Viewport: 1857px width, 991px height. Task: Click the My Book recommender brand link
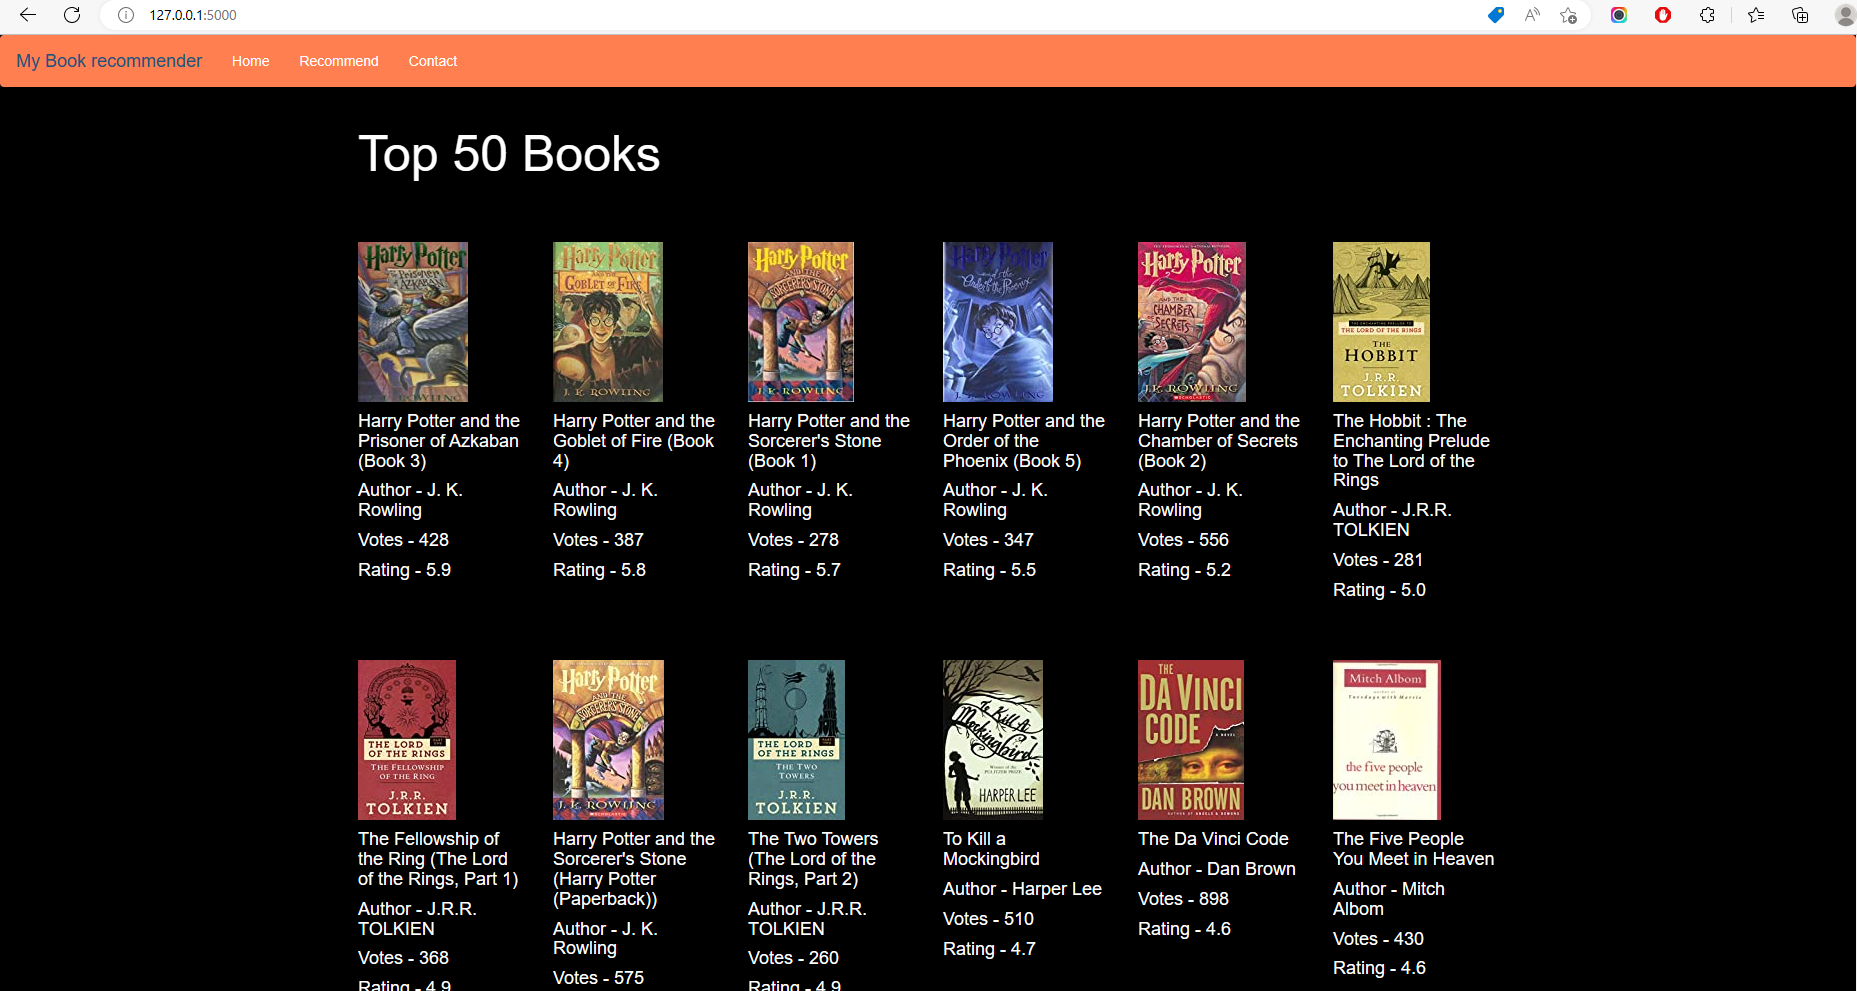pos(108,61)
